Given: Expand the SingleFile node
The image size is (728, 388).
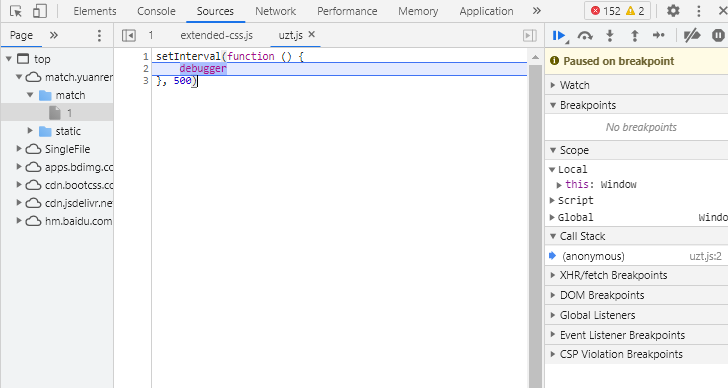Looking at the screenshot, I should click(19, 149).
